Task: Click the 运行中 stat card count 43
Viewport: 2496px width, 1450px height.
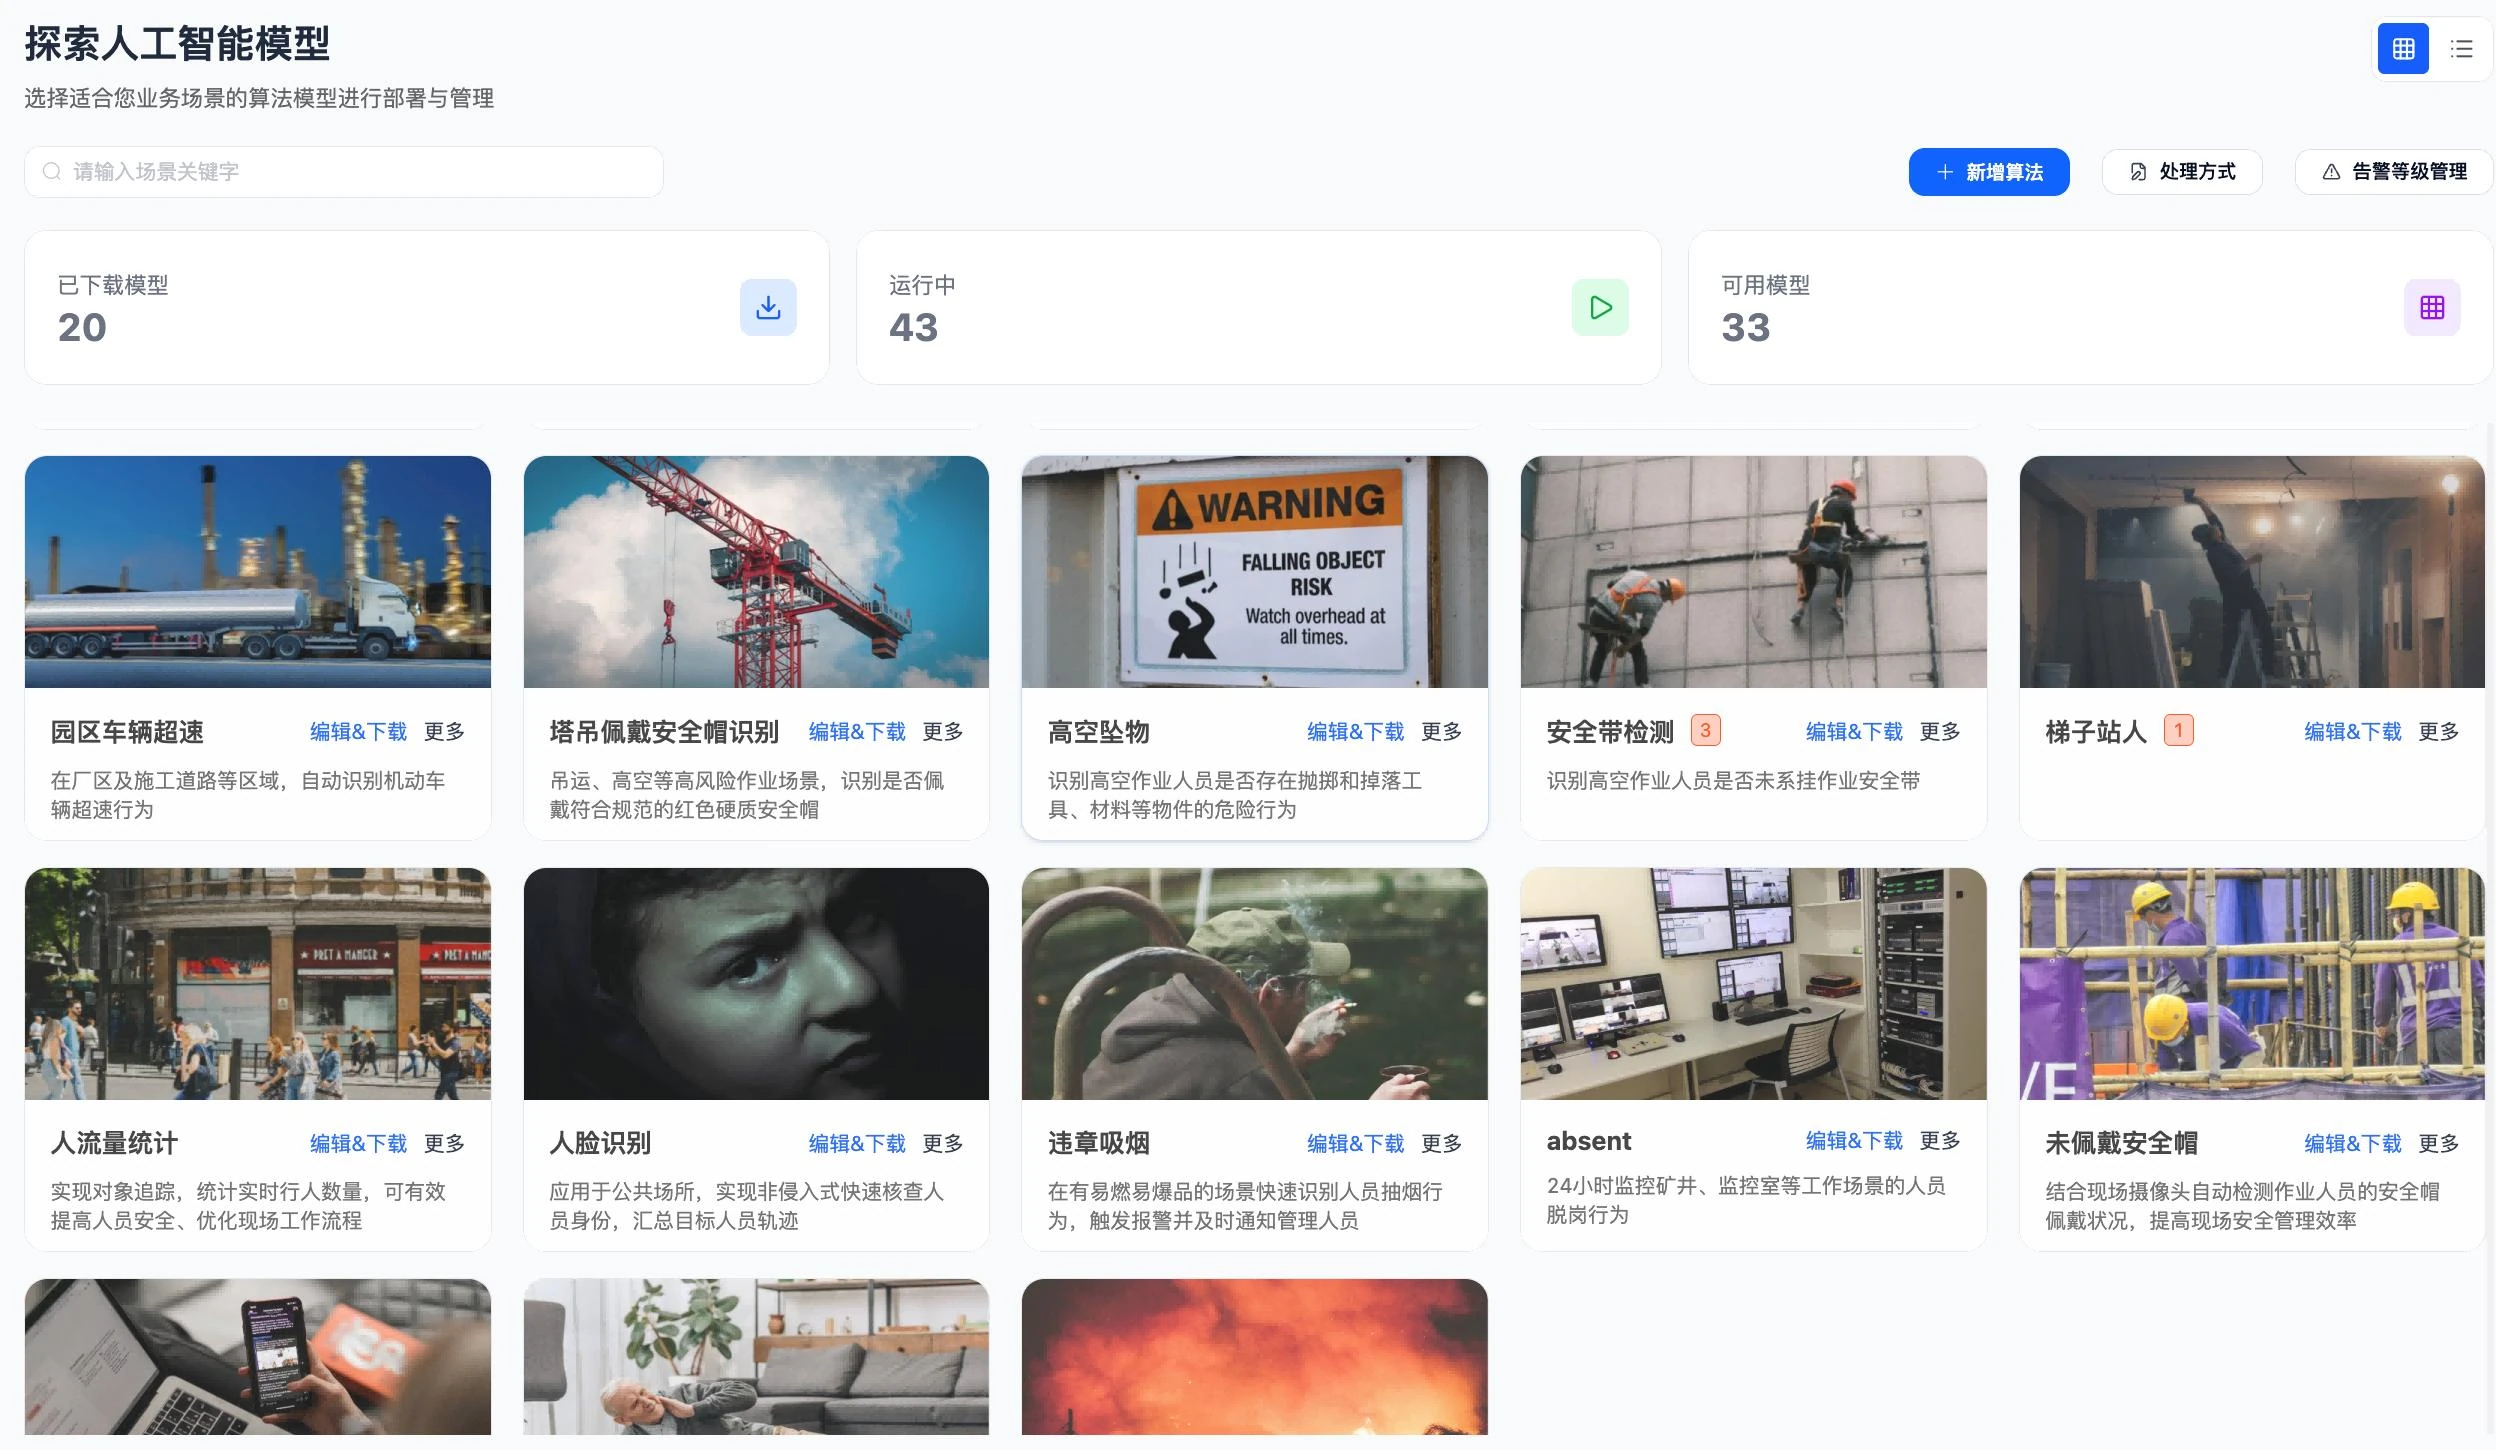Action: (914, 328)
